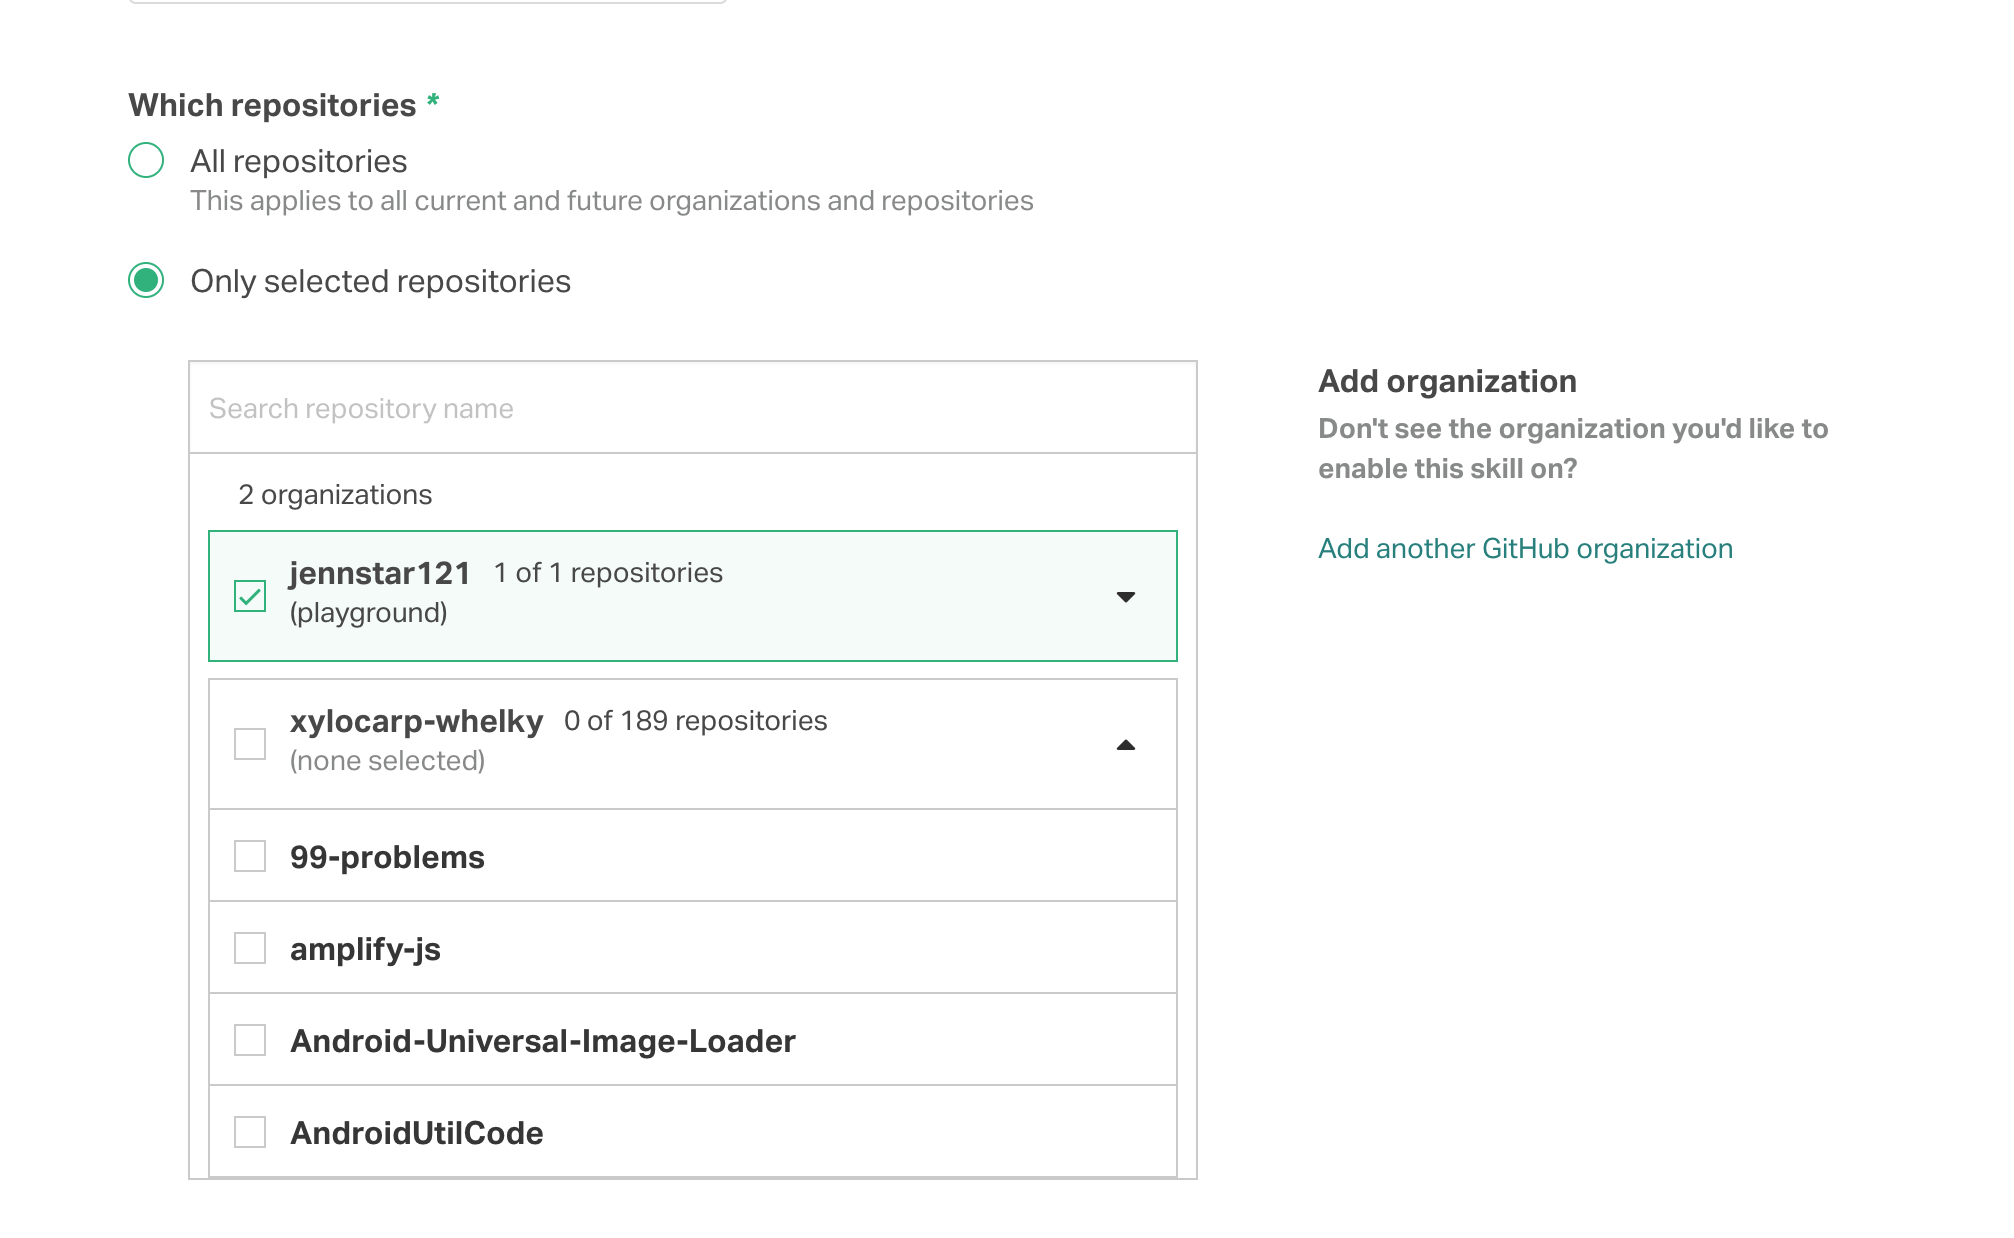
Task: Collapse the xylocarp-whelky repository list arrow
Action: coord(1125,745)
